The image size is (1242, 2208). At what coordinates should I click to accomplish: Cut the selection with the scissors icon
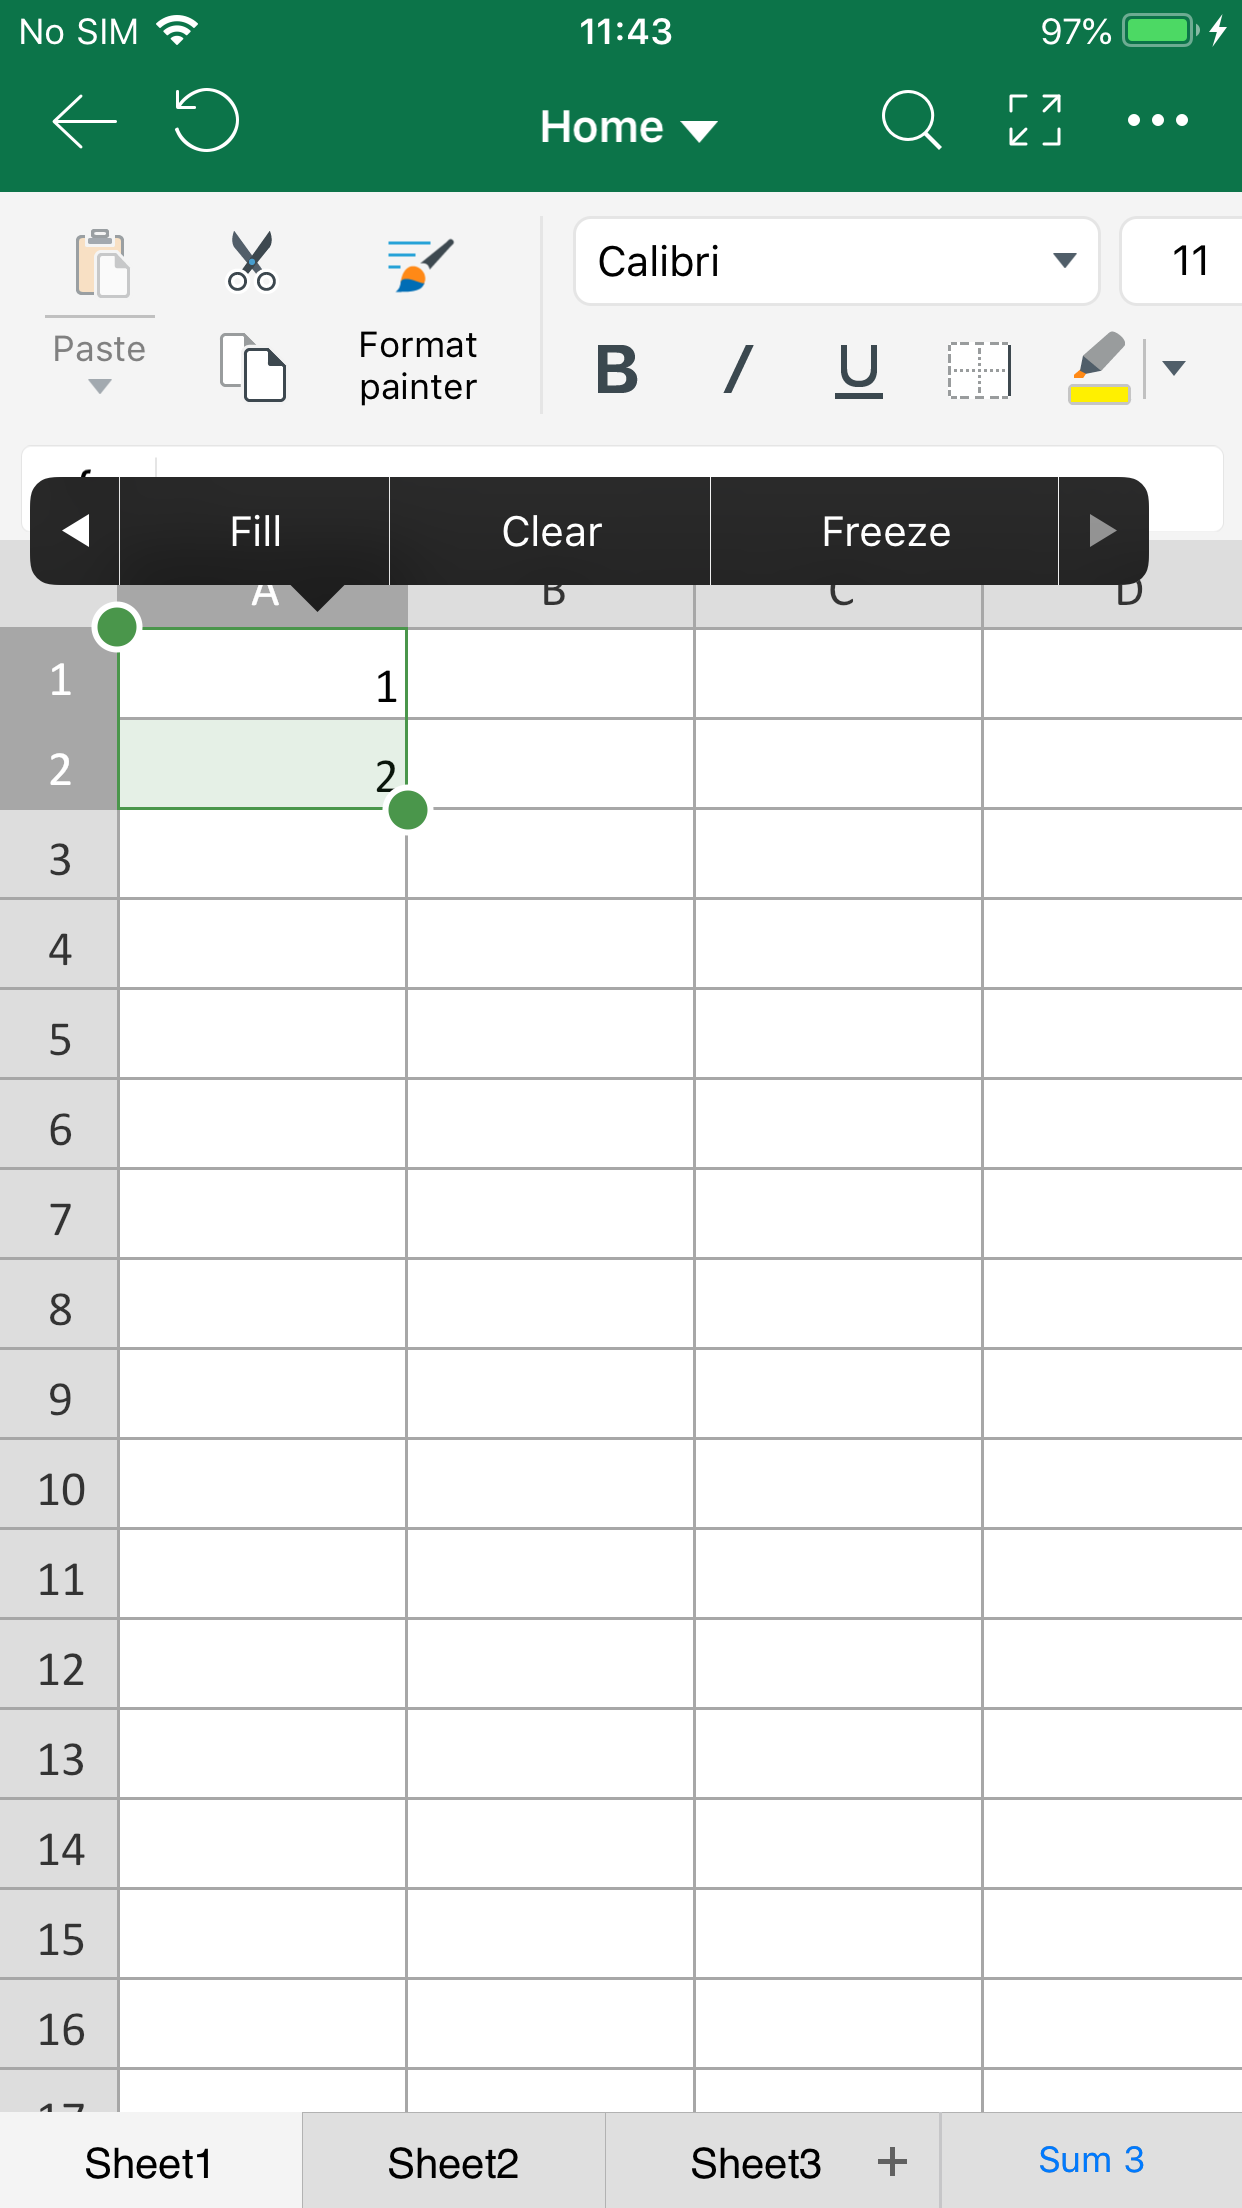[250, 262]
